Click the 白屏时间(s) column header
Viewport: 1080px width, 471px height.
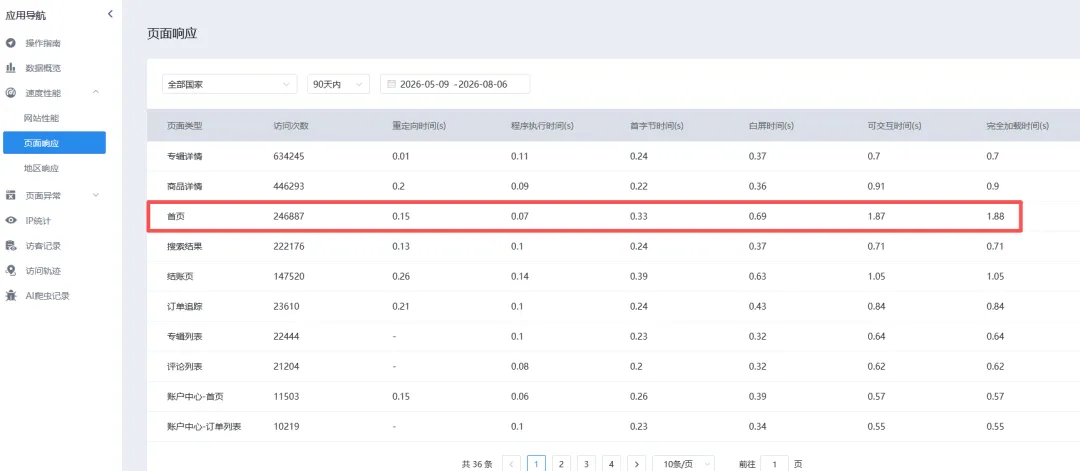click(x=771, y=126)
